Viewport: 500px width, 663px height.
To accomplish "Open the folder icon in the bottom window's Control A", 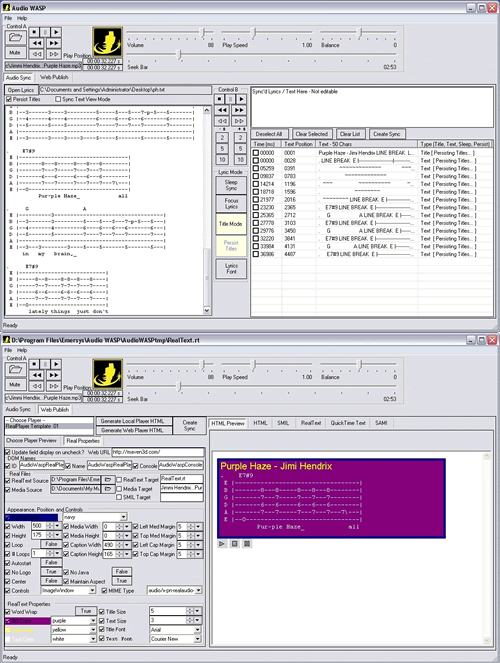I will pyautogui.click(x=16, y=370).
